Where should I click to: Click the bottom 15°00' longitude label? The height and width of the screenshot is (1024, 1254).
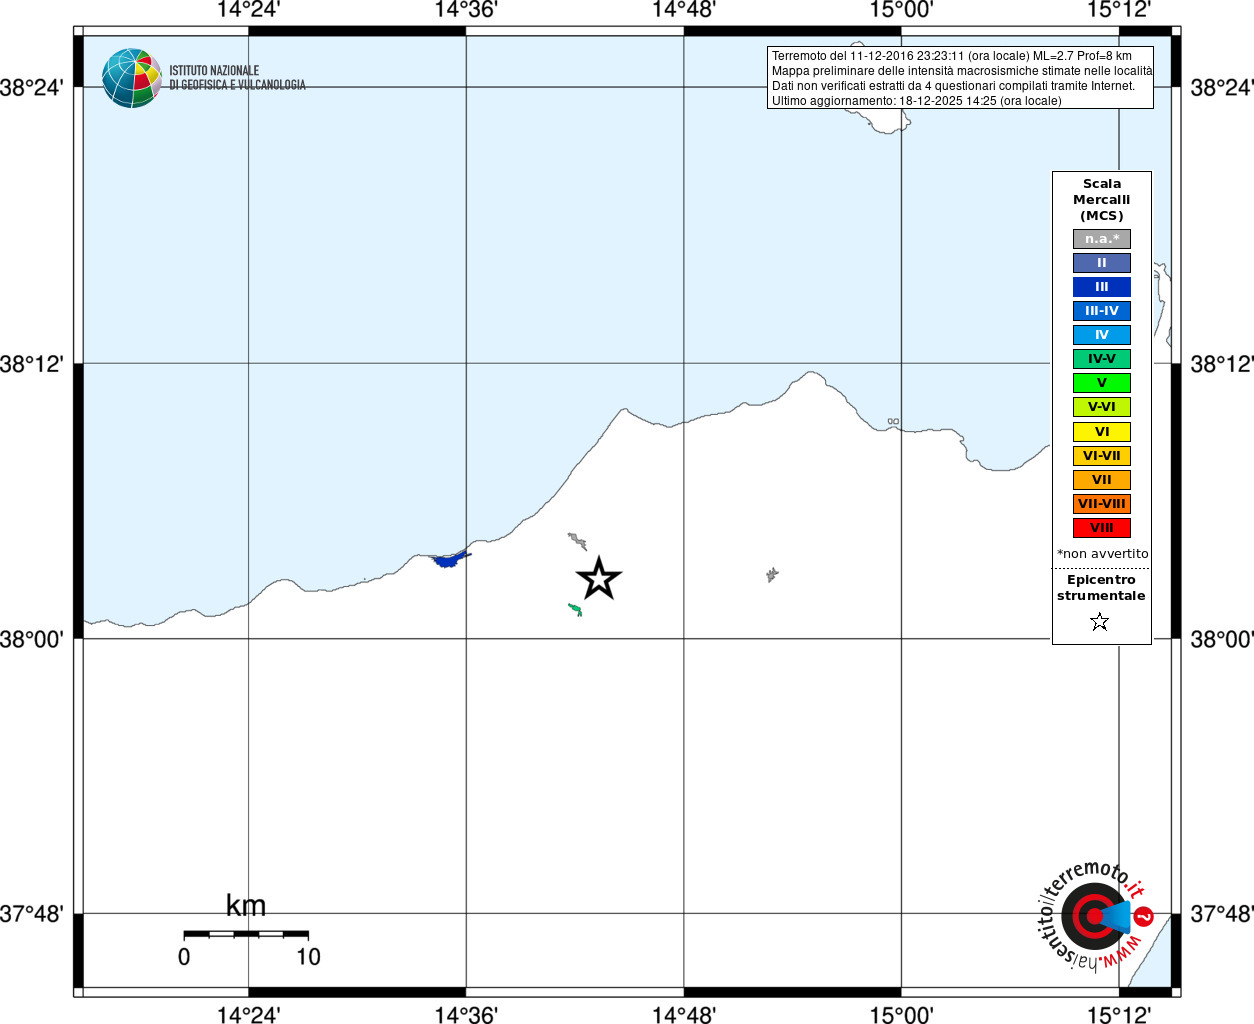click(901, 1015)
